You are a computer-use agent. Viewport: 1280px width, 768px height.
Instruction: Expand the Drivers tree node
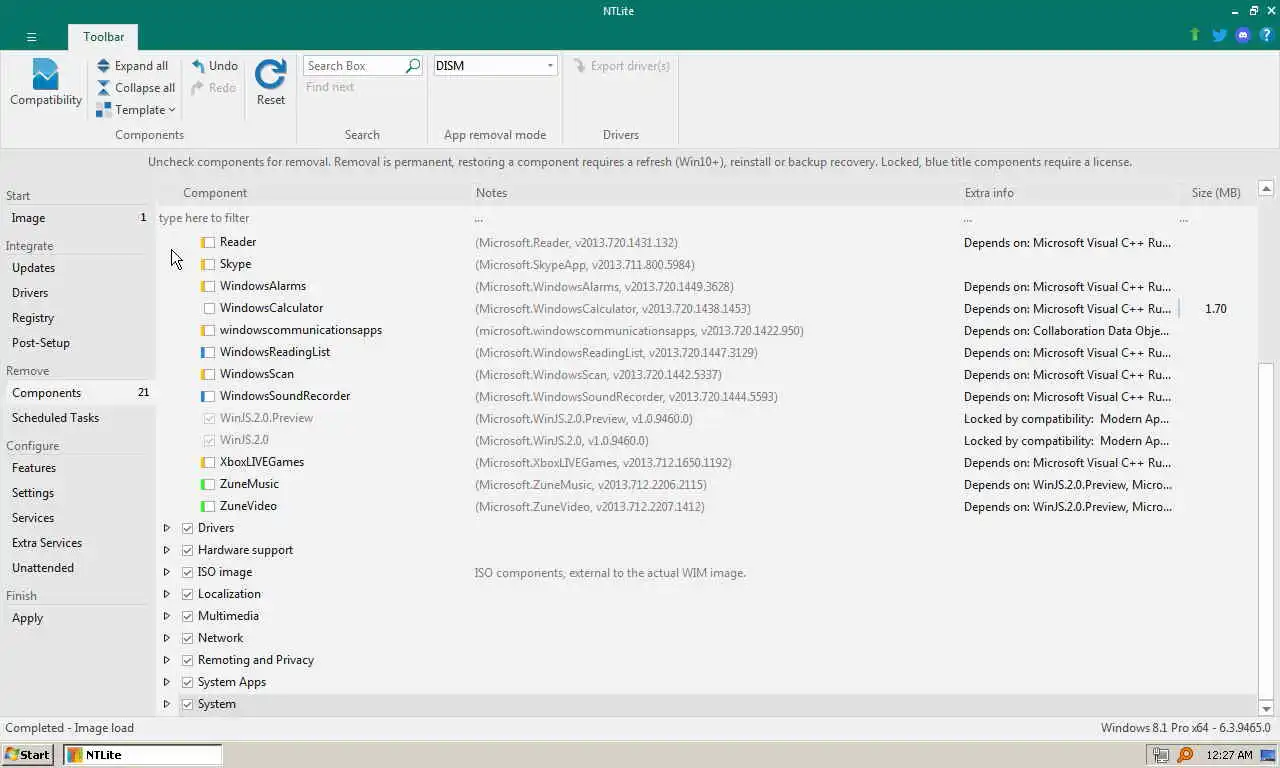coord(167,528)
